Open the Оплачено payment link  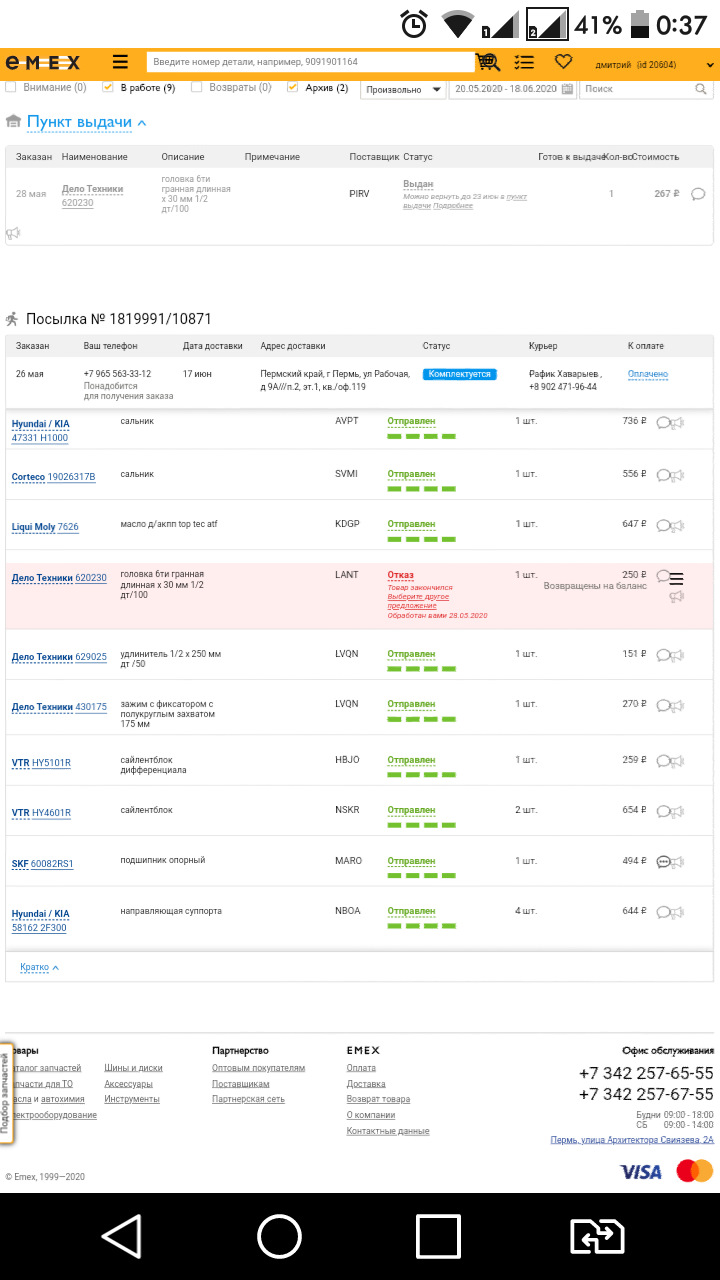point(648,374)
